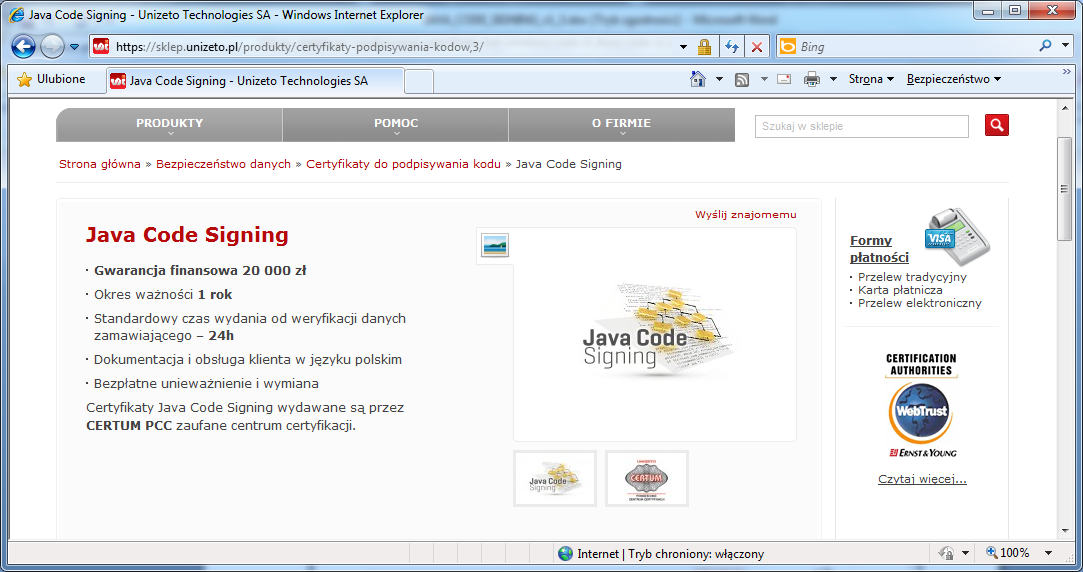Click the RSS feeds icon
The image size is (1083, 572).
tap(742, 79)
